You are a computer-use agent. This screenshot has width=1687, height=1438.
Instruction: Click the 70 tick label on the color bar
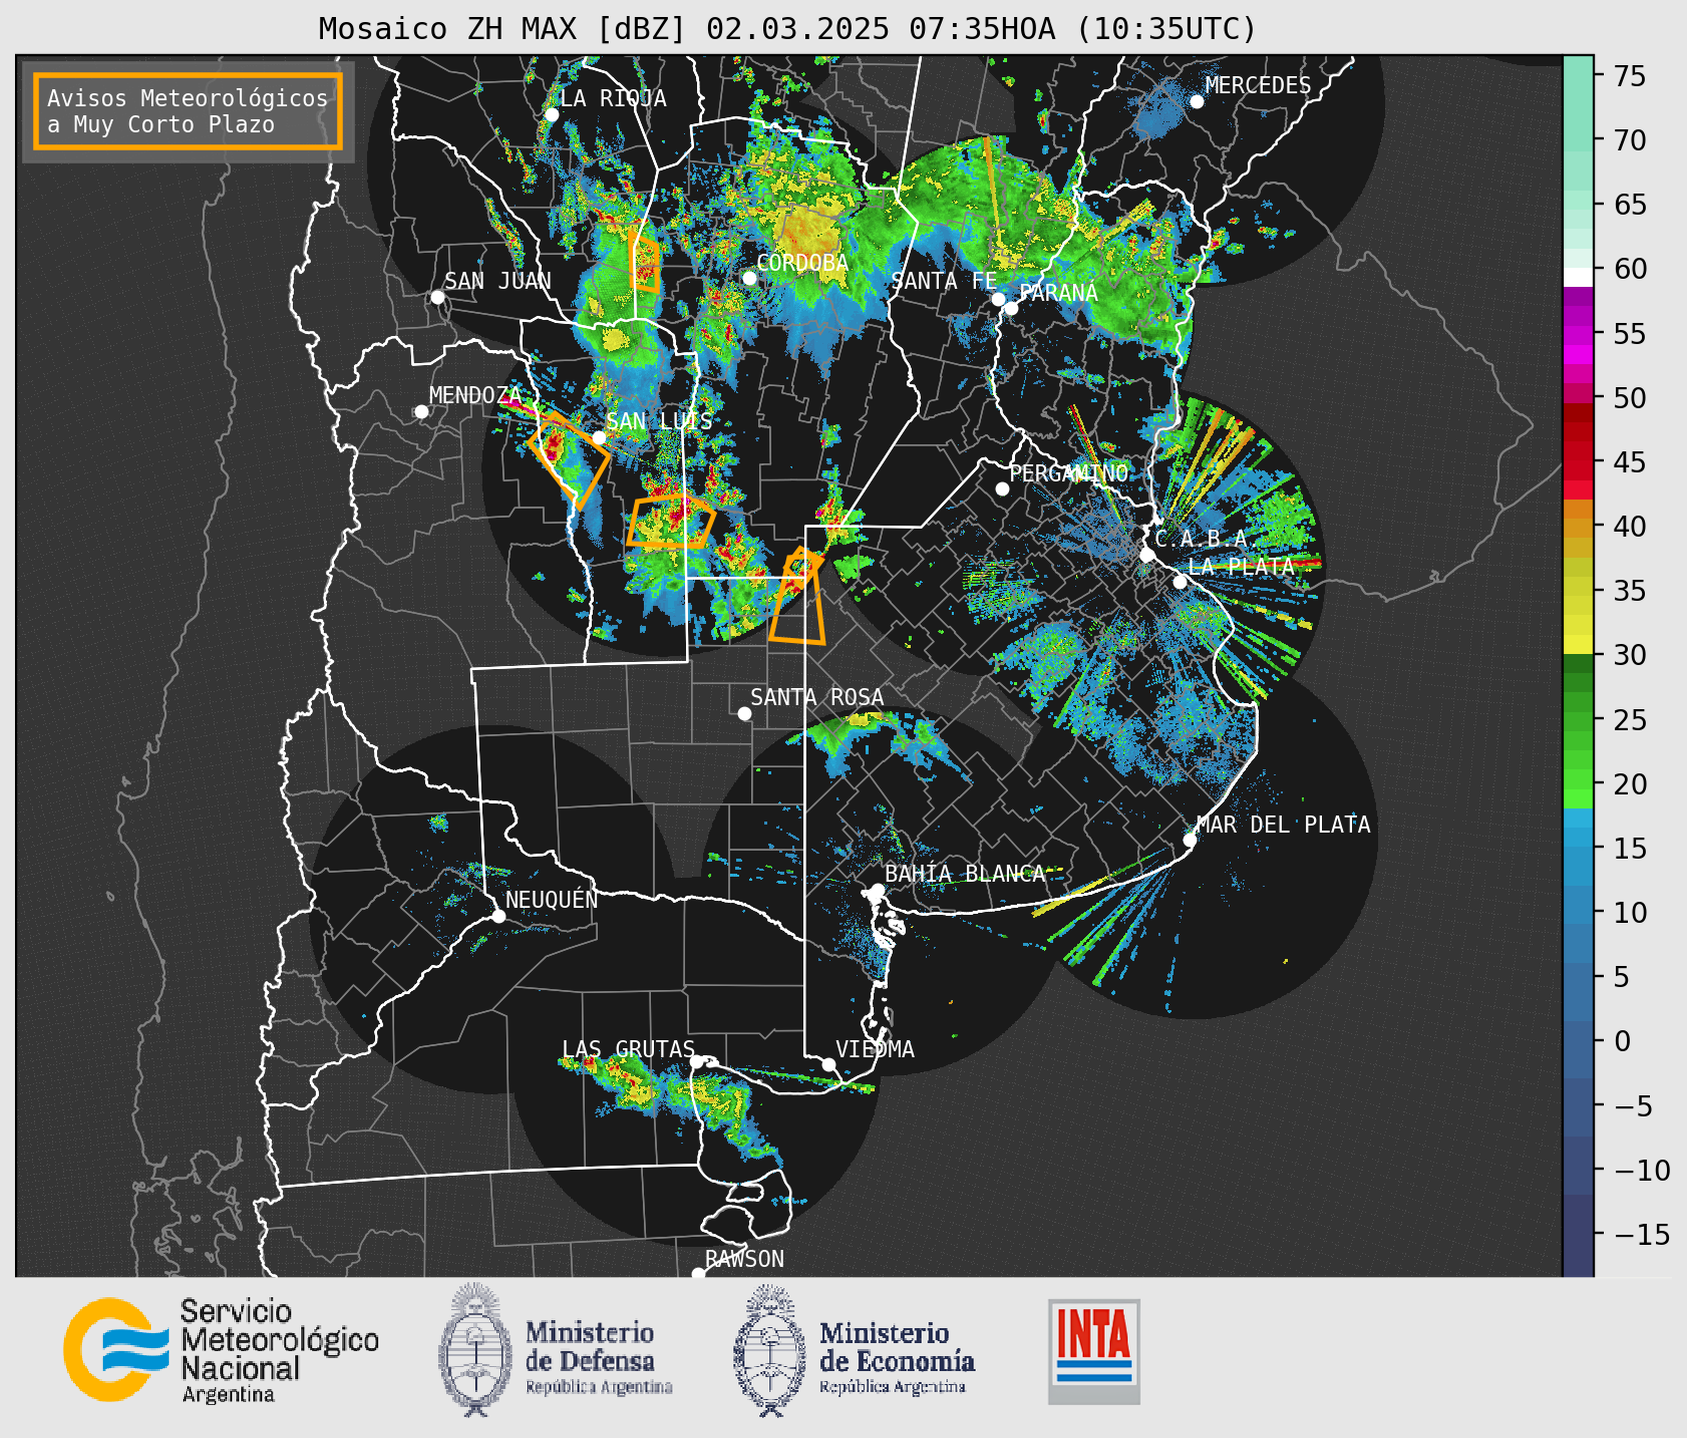tap(1629, 140)
